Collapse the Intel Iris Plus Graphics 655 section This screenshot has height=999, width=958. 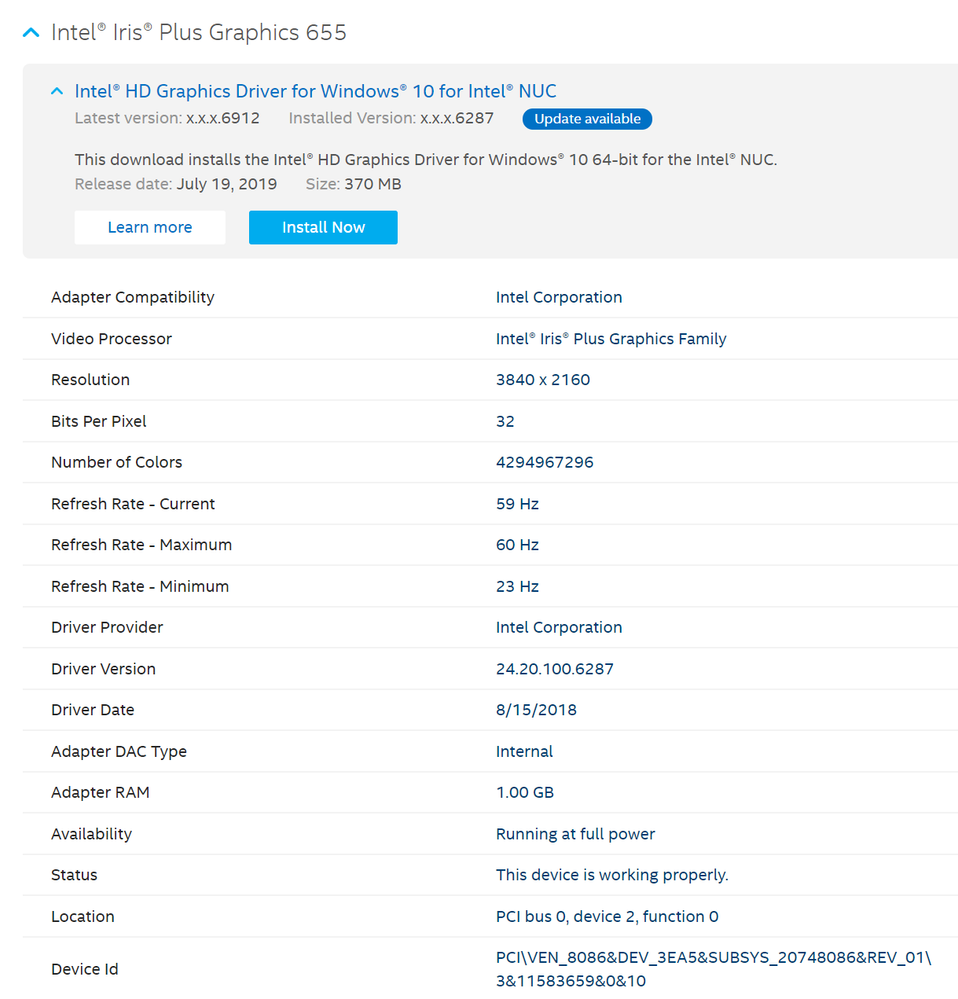click(31, 32)
